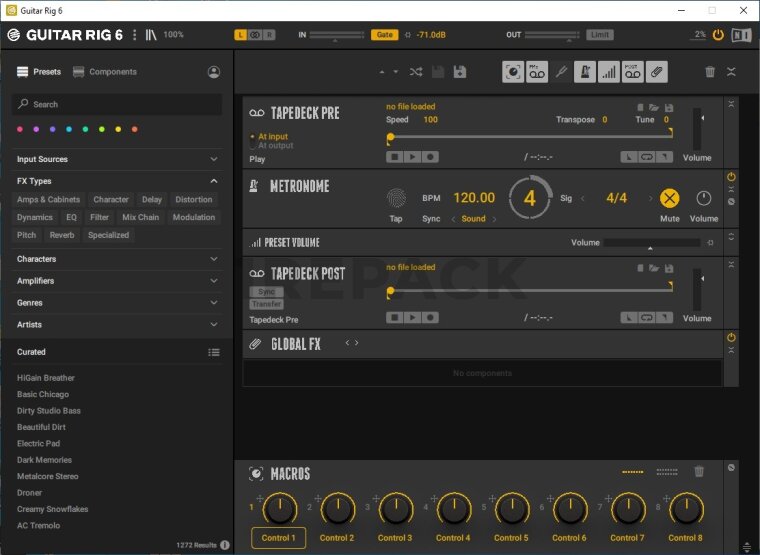
Task: Toggle the Metronome tool in the toolbar
Action: point(584,72)
